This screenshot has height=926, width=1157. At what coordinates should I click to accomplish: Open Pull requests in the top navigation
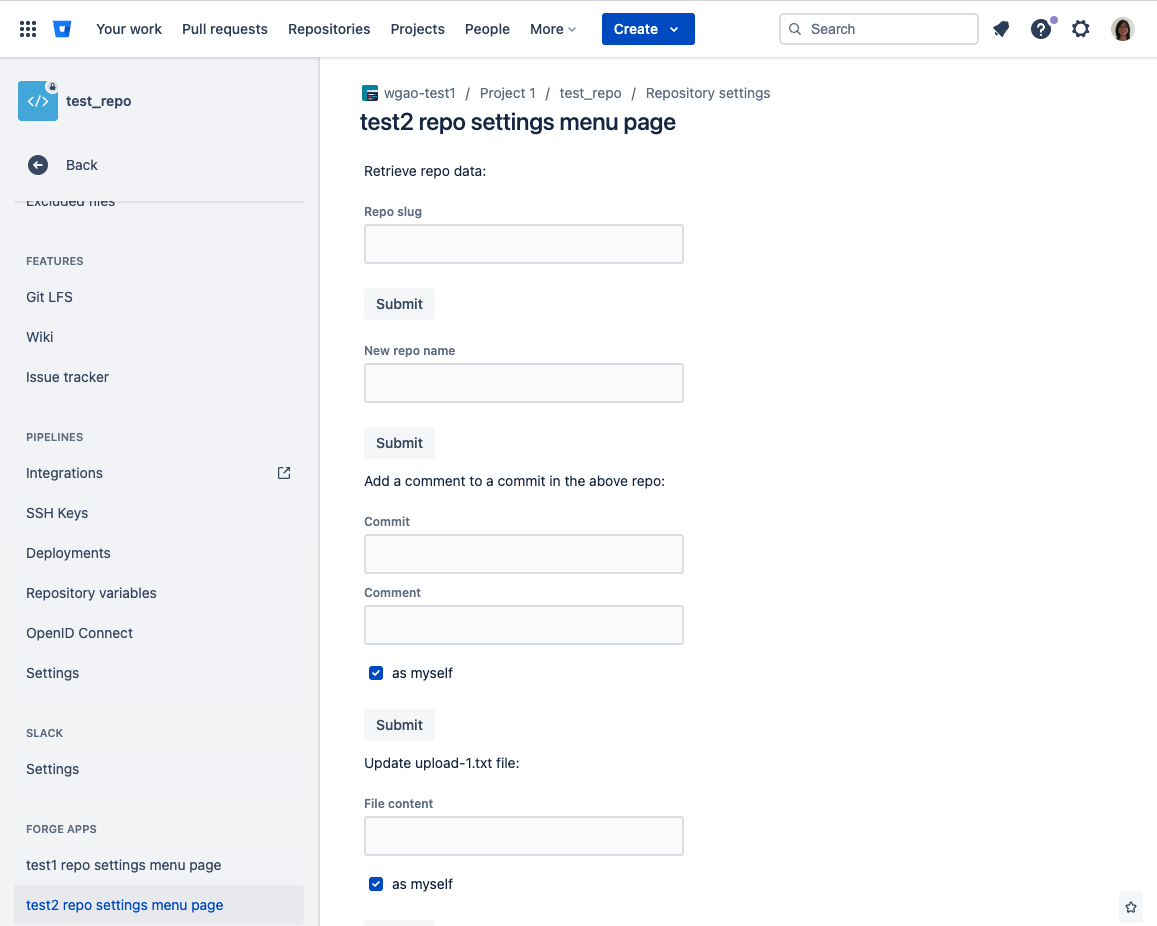tap(224, 29)
